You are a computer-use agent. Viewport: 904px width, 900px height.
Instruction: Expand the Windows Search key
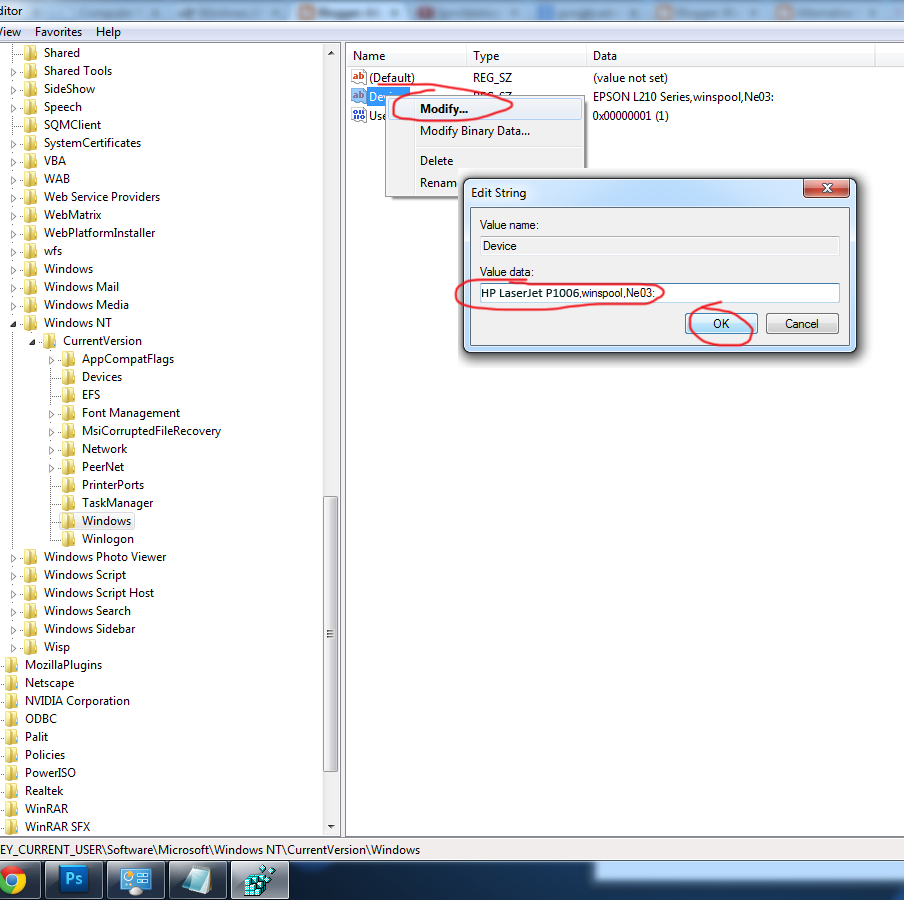point(13,612)
